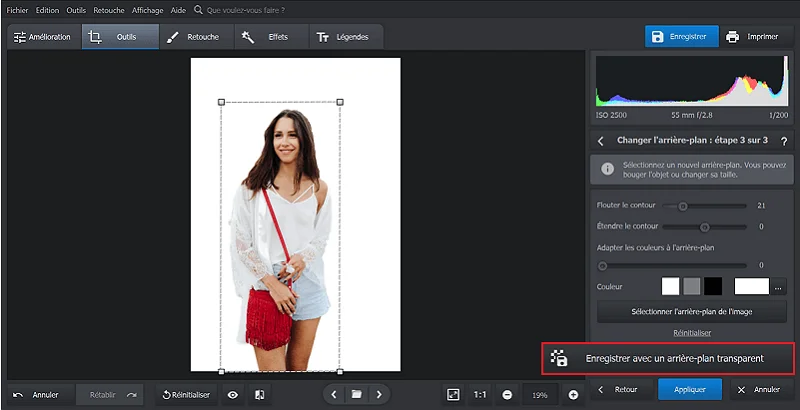Image resolution: width=800 pixels, height=410 pixels.
Task: Open the Aide menu
Action: (x=178, y=10)
